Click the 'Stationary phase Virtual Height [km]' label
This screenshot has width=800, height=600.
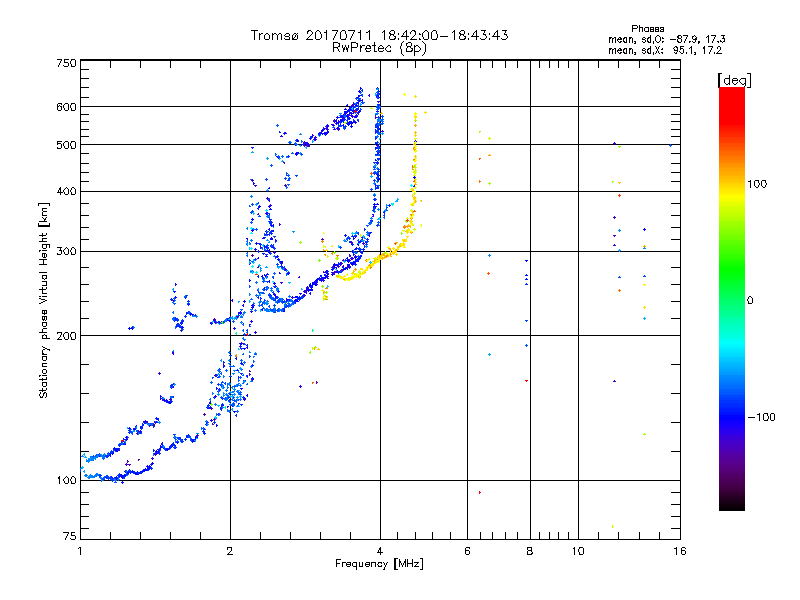click(44, 300)
